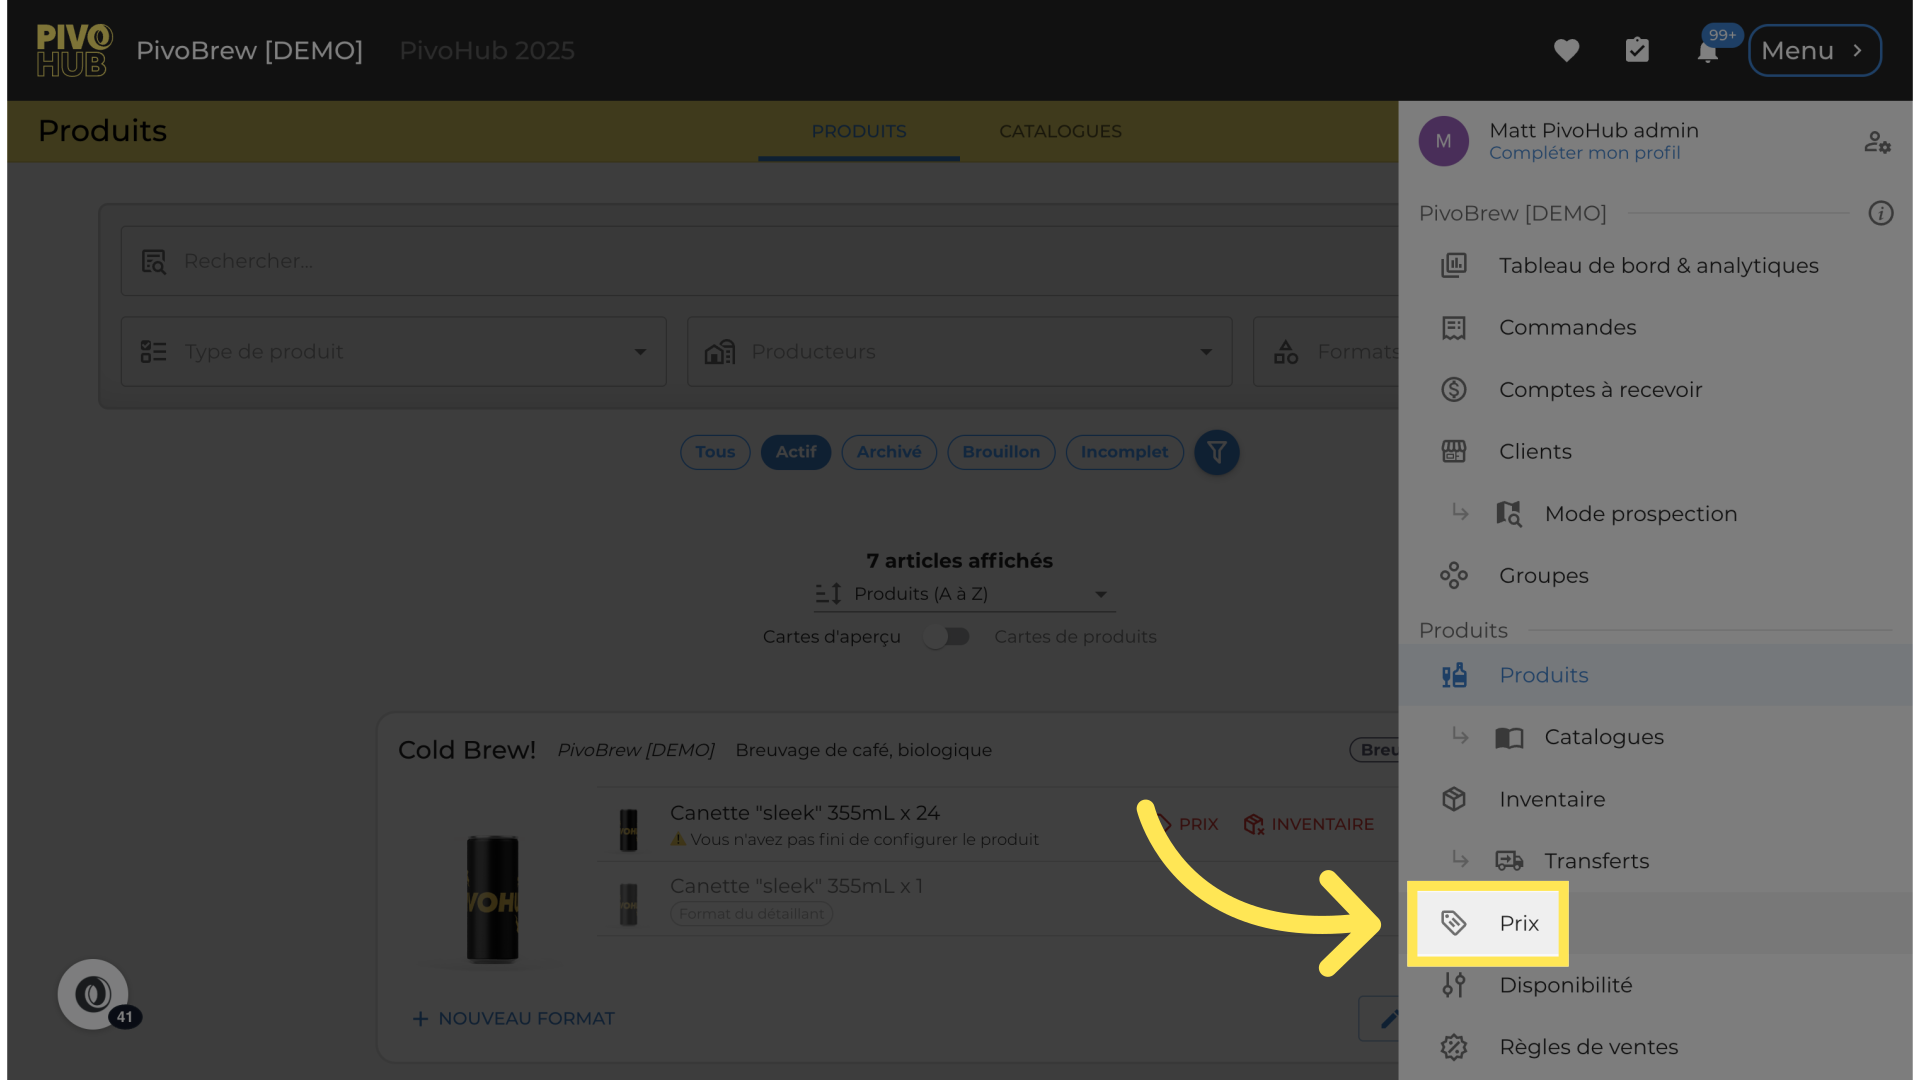The width and height of the screenshot is (1920, 1080).
Task: Click INVENTAIRE link for Canette 355mL x 24
Action: click(x=1308, y=824)
